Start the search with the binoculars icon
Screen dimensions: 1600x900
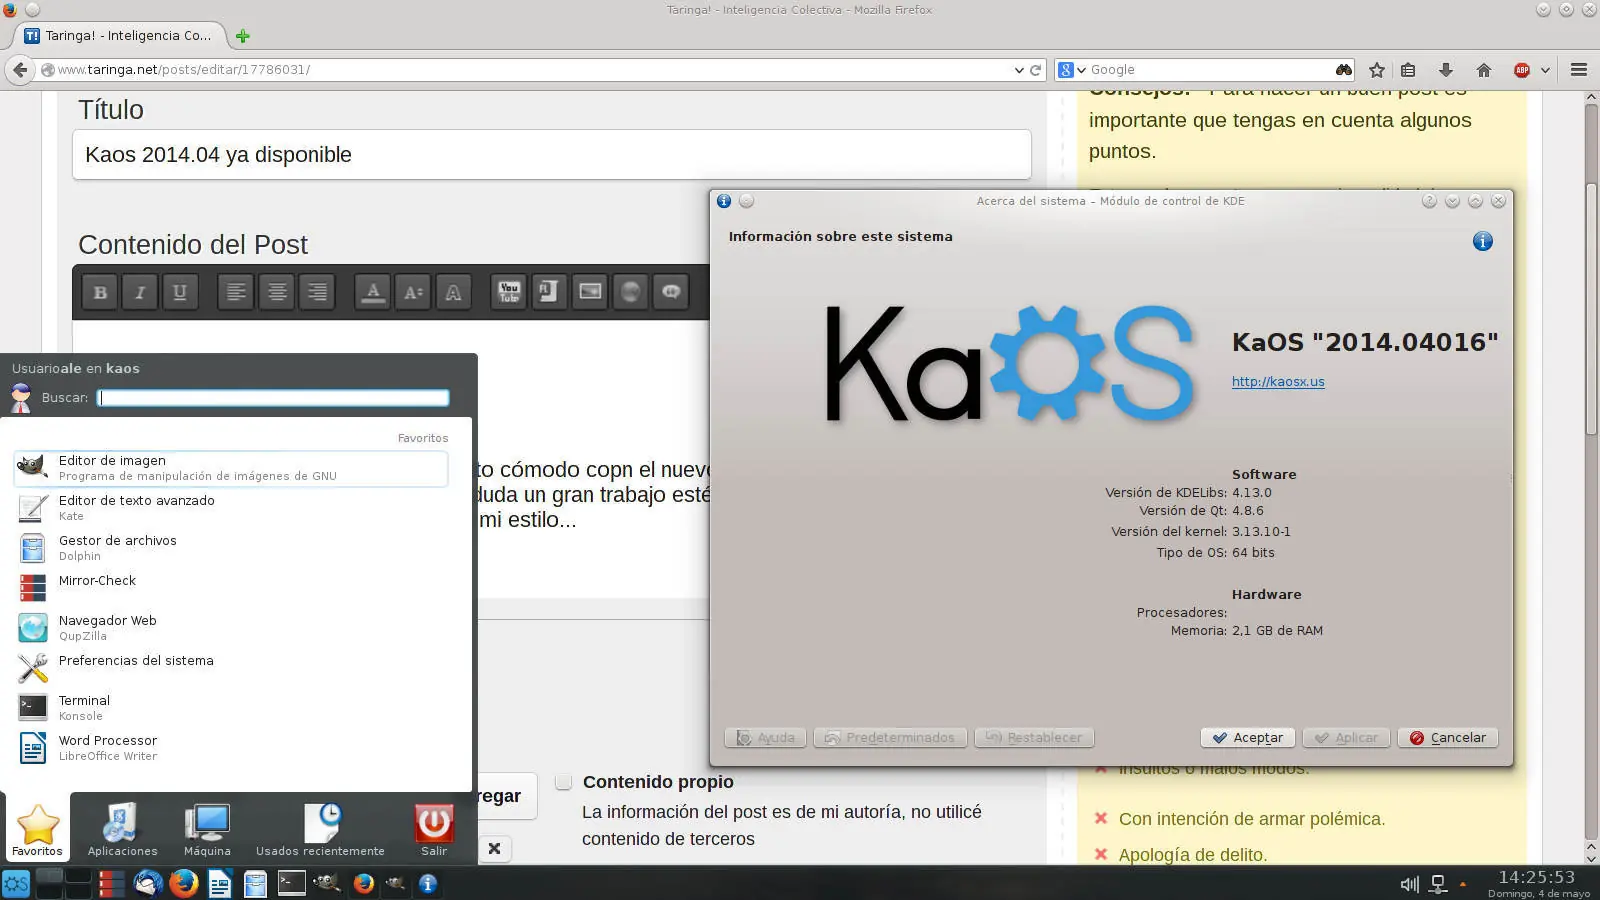(x=1343, y=70)
